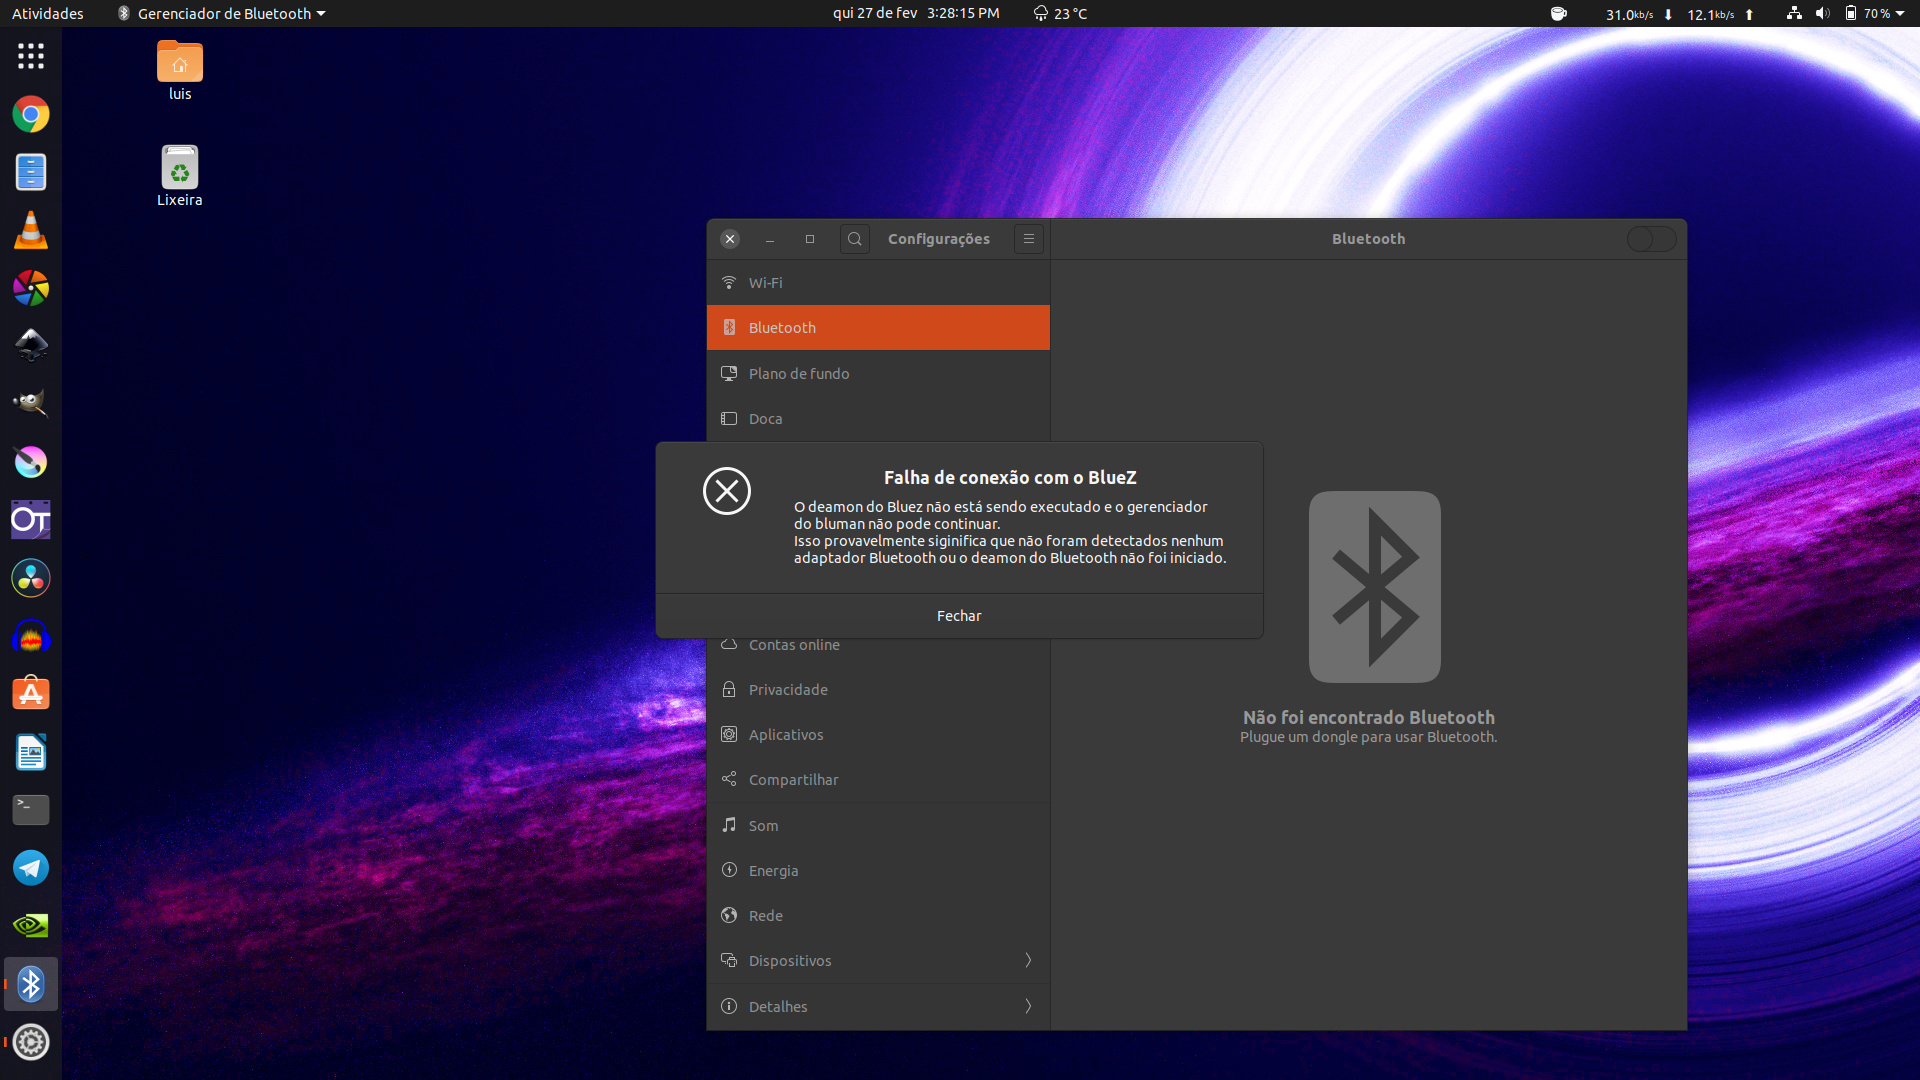Expand the Detalhes submenu chevron

[x=1028, y=1006]
